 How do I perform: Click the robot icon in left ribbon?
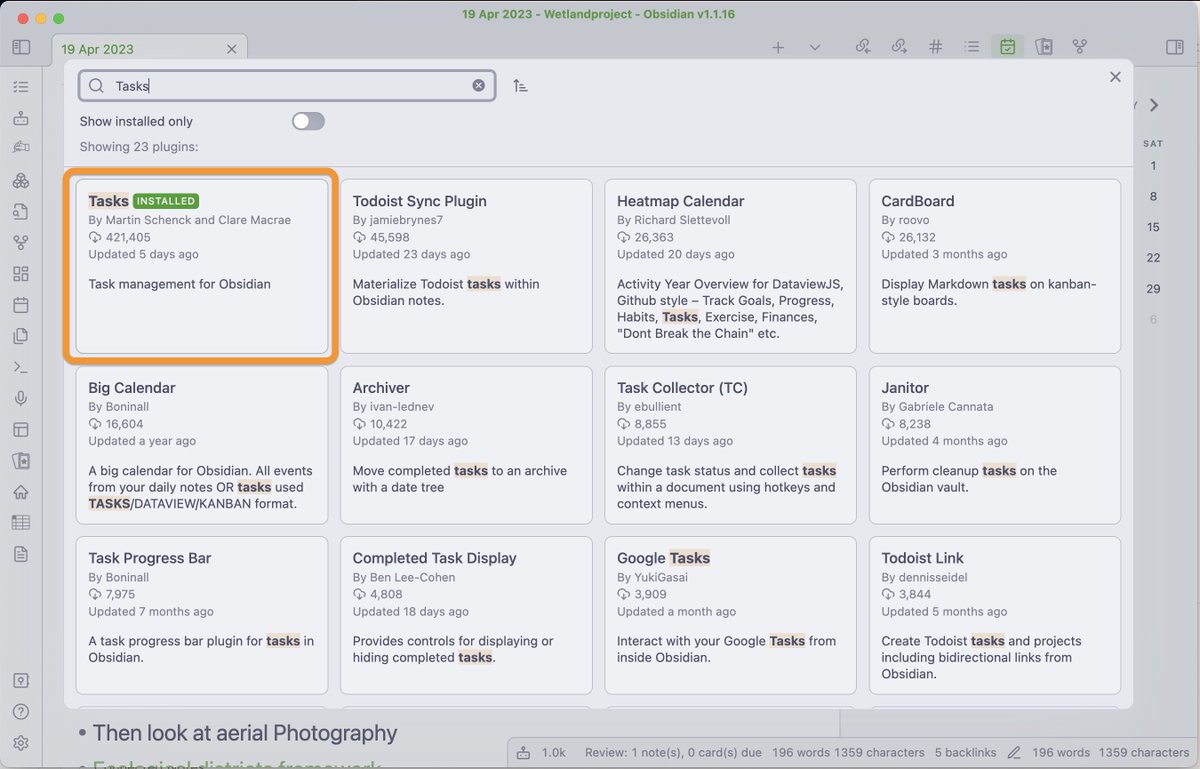(21, 118)
